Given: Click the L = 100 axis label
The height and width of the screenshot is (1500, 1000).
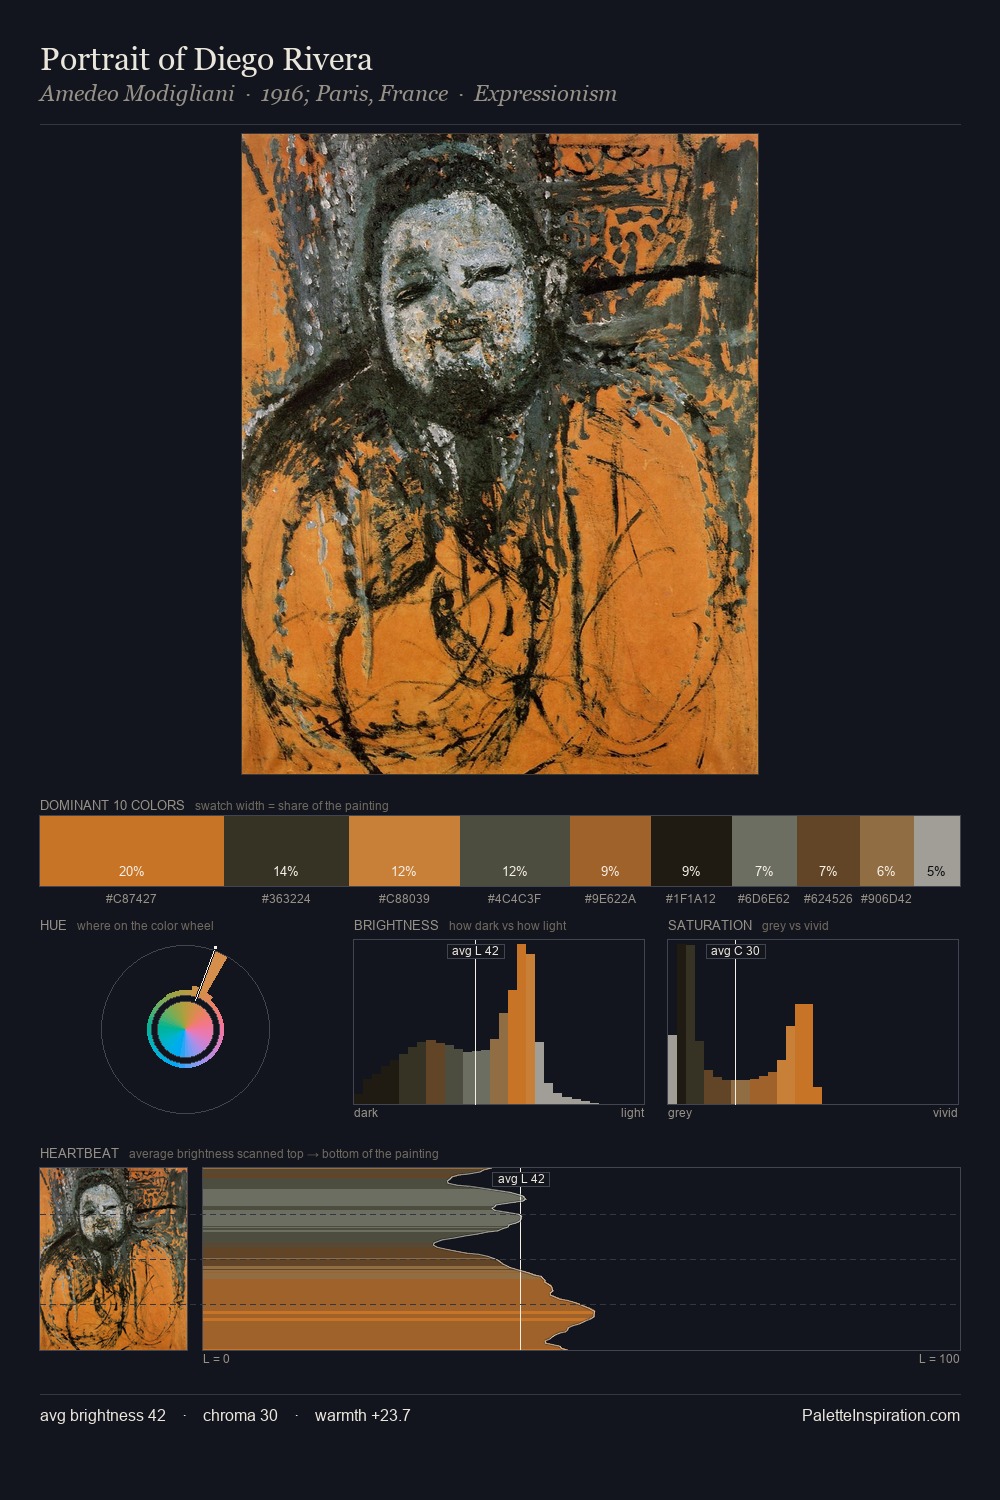Looking at the screenshot, I should coord(939,1359).
